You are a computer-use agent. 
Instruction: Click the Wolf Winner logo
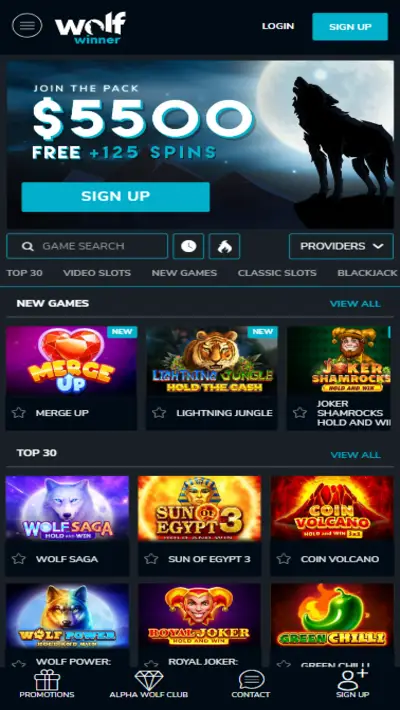90,28
